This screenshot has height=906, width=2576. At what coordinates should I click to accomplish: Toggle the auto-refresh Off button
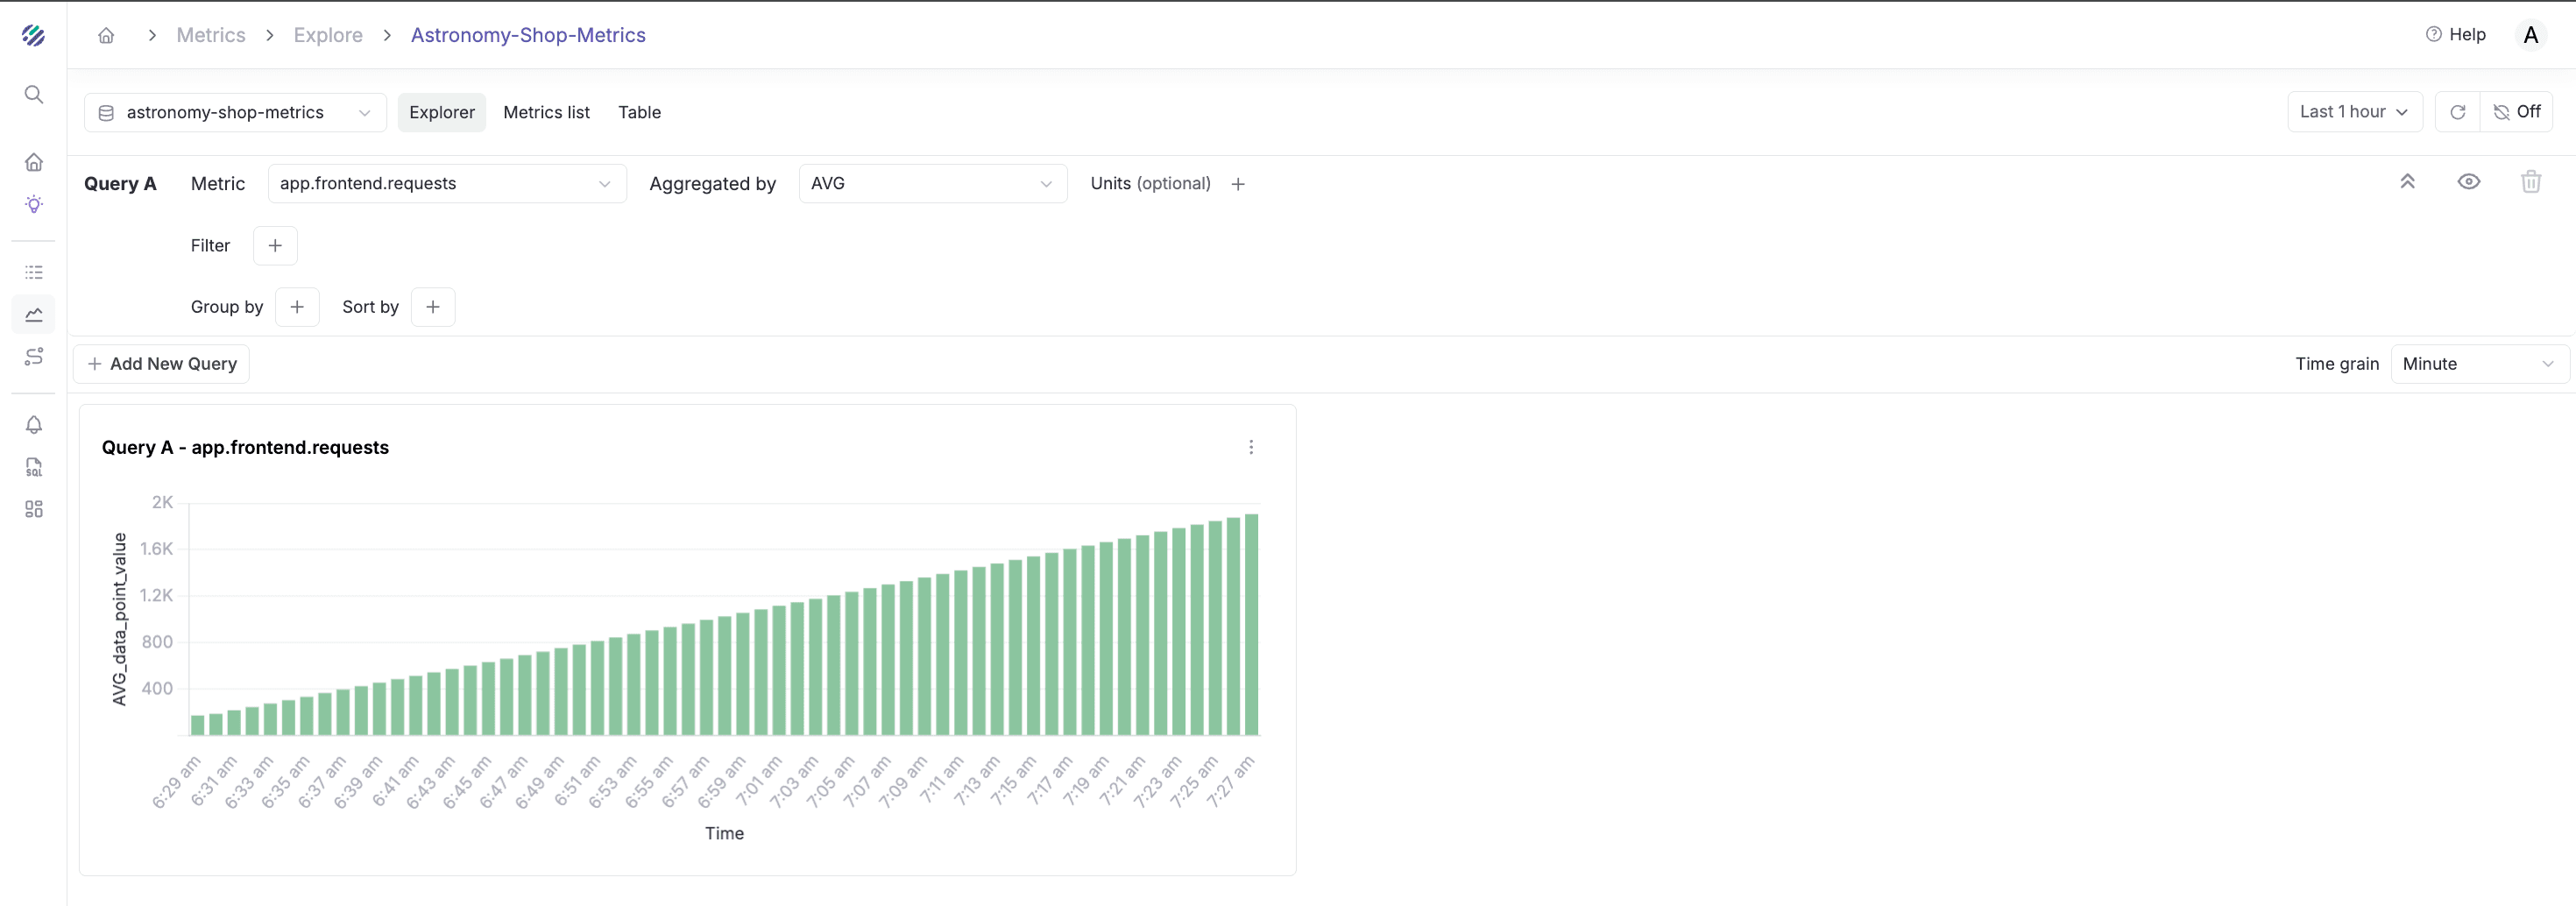click(x=2517, y=112)
